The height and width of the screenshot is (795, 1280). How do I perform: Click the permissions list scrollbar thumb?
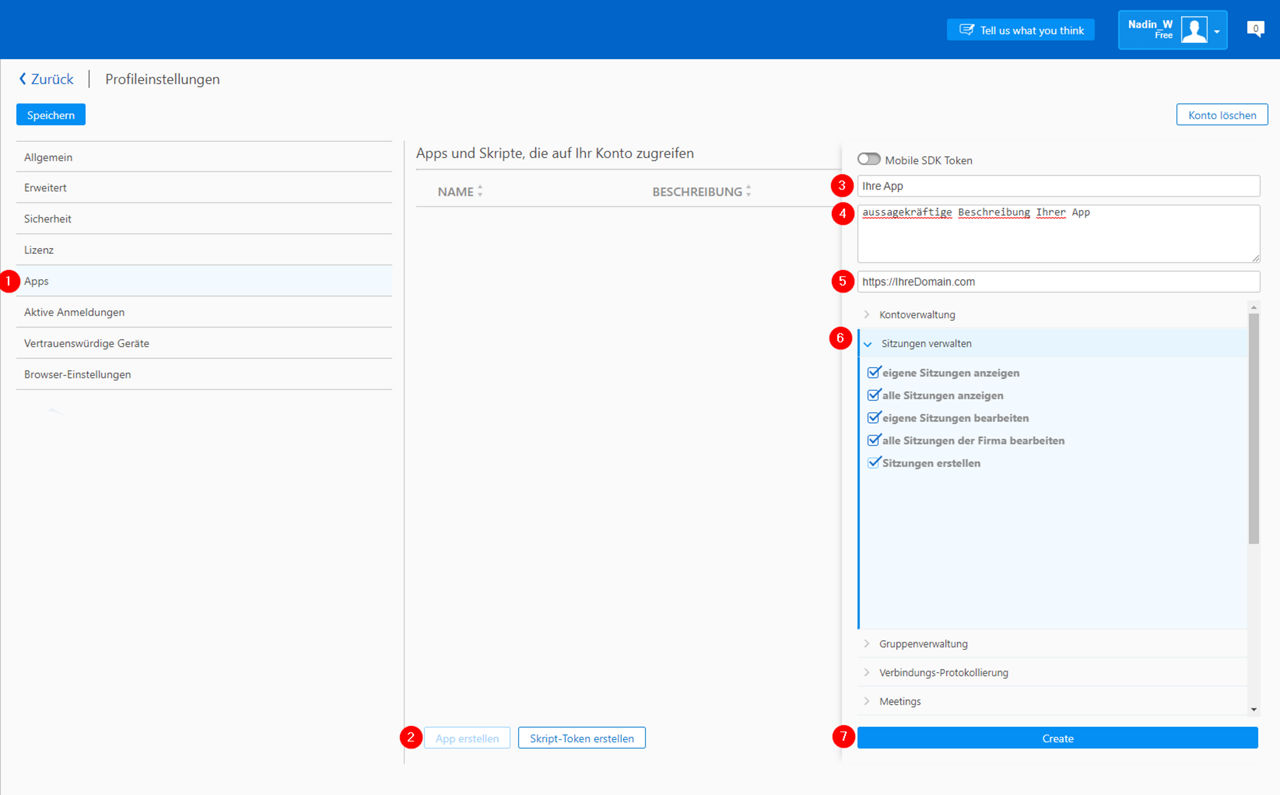tap(1254, 429)
